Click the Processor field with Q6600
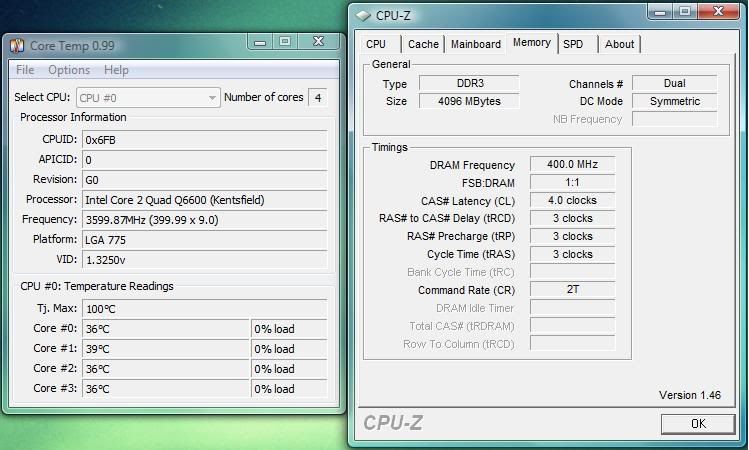749x450 pixels. tap(204, 200)
